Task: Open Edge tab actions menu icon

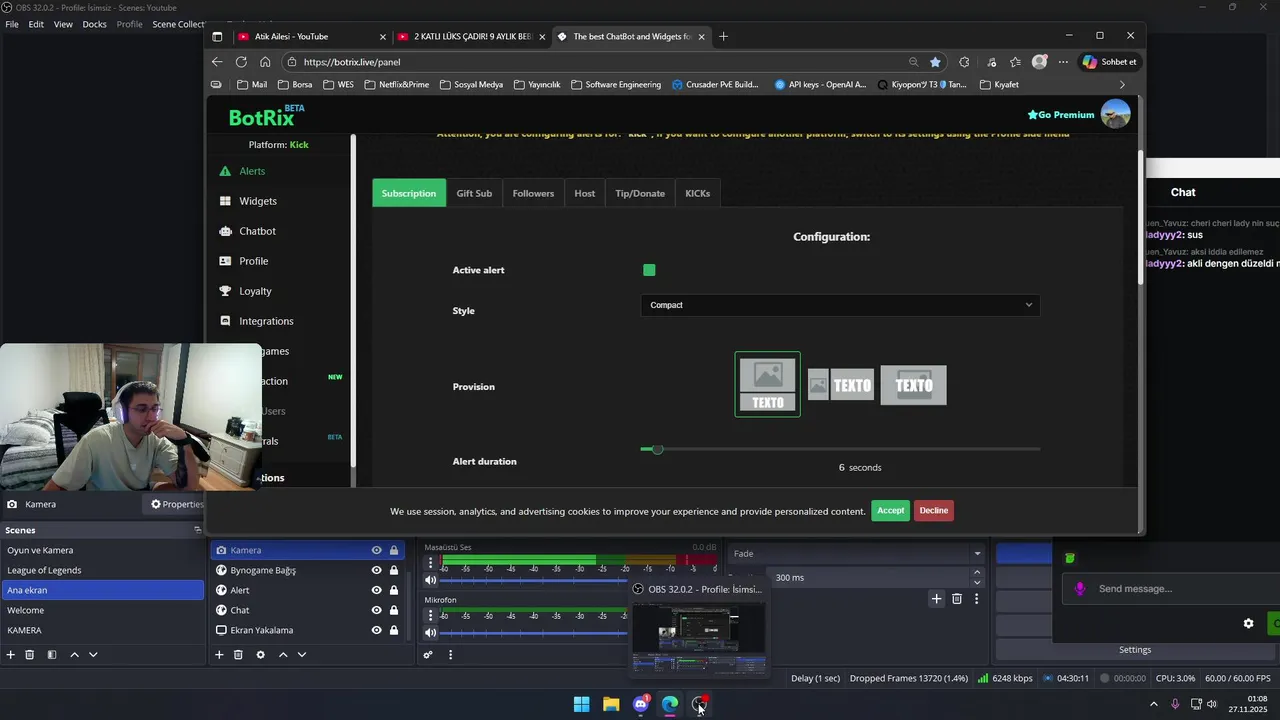Action: tap(217, 37)
